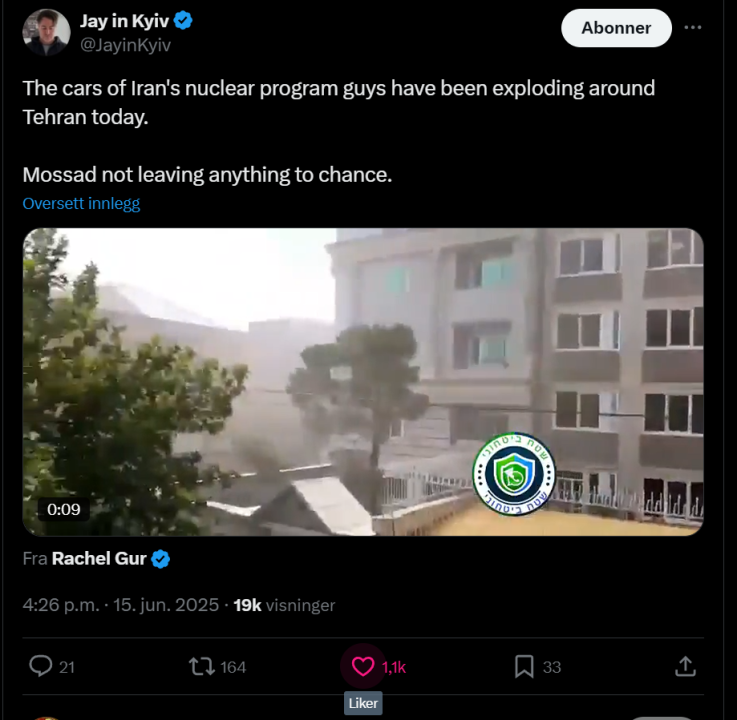Click Jay in Kyiv display name
The image size is (737, 720).
pyautogui.click(x=124, y=20)
